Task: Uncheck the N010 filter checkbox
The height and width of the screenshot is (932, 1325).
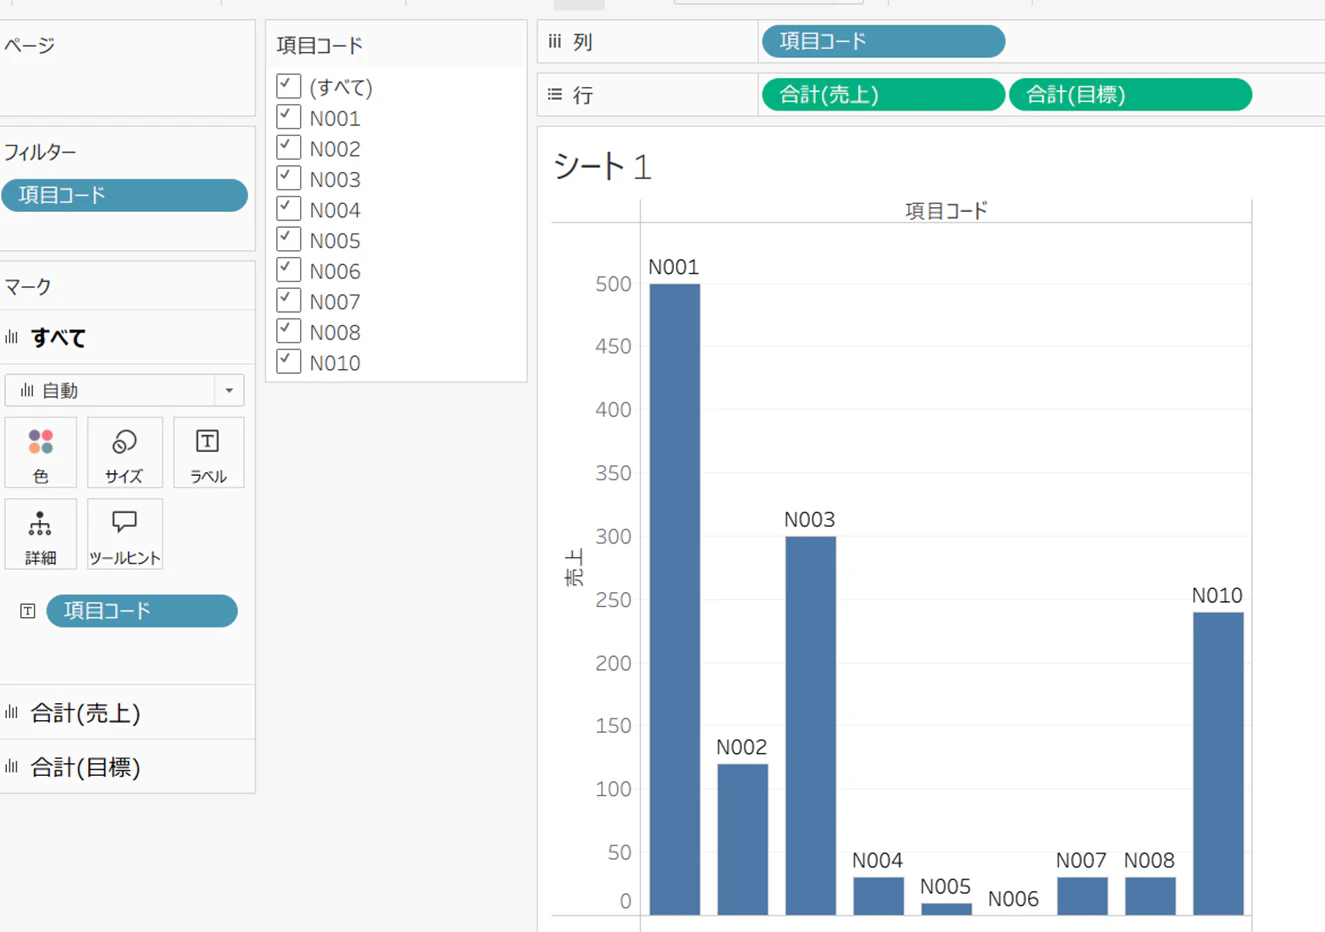Action: coord(288,361)
